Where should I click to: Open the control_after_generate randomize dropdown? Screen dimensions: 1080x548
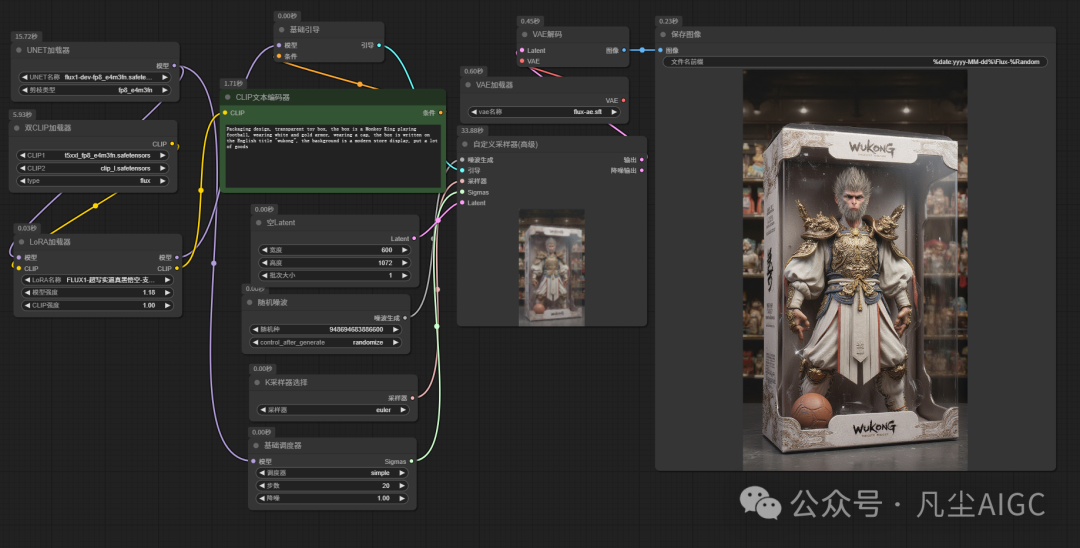(x=326, y=342)
